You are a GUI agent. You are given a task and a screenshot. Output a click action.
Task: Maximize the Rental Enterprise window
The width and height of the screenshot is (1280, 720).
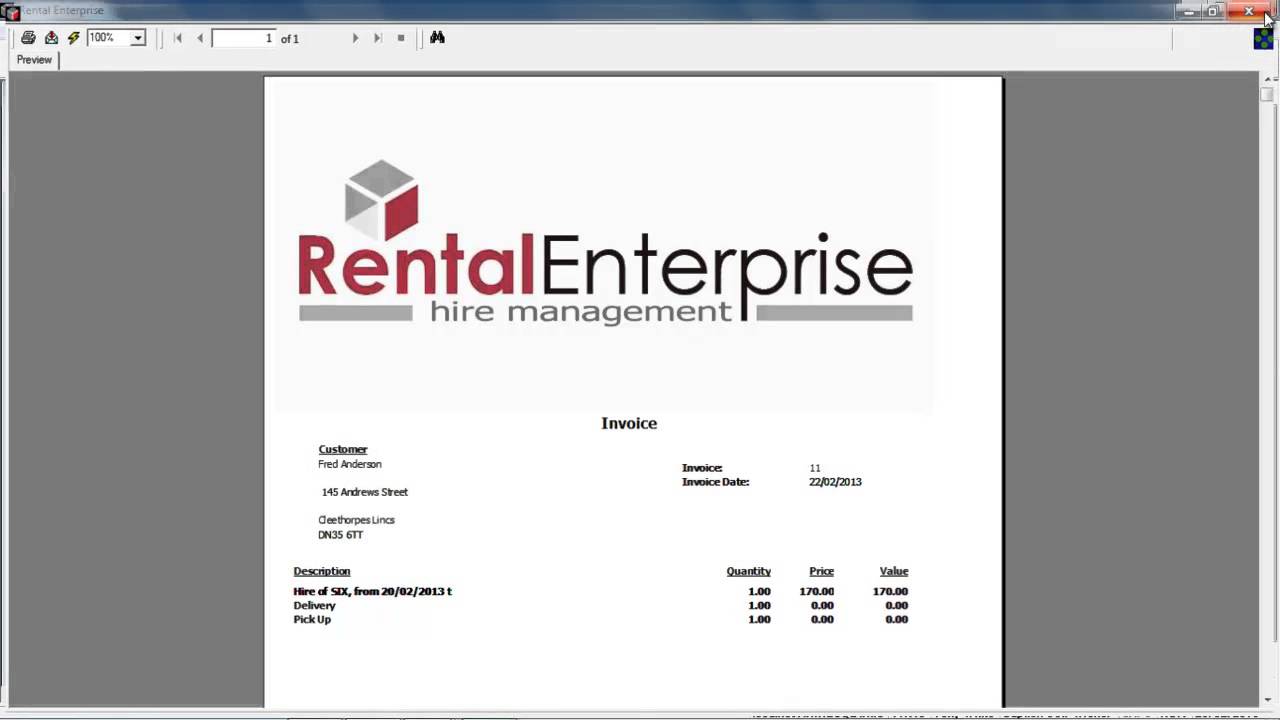[1213, 11]
